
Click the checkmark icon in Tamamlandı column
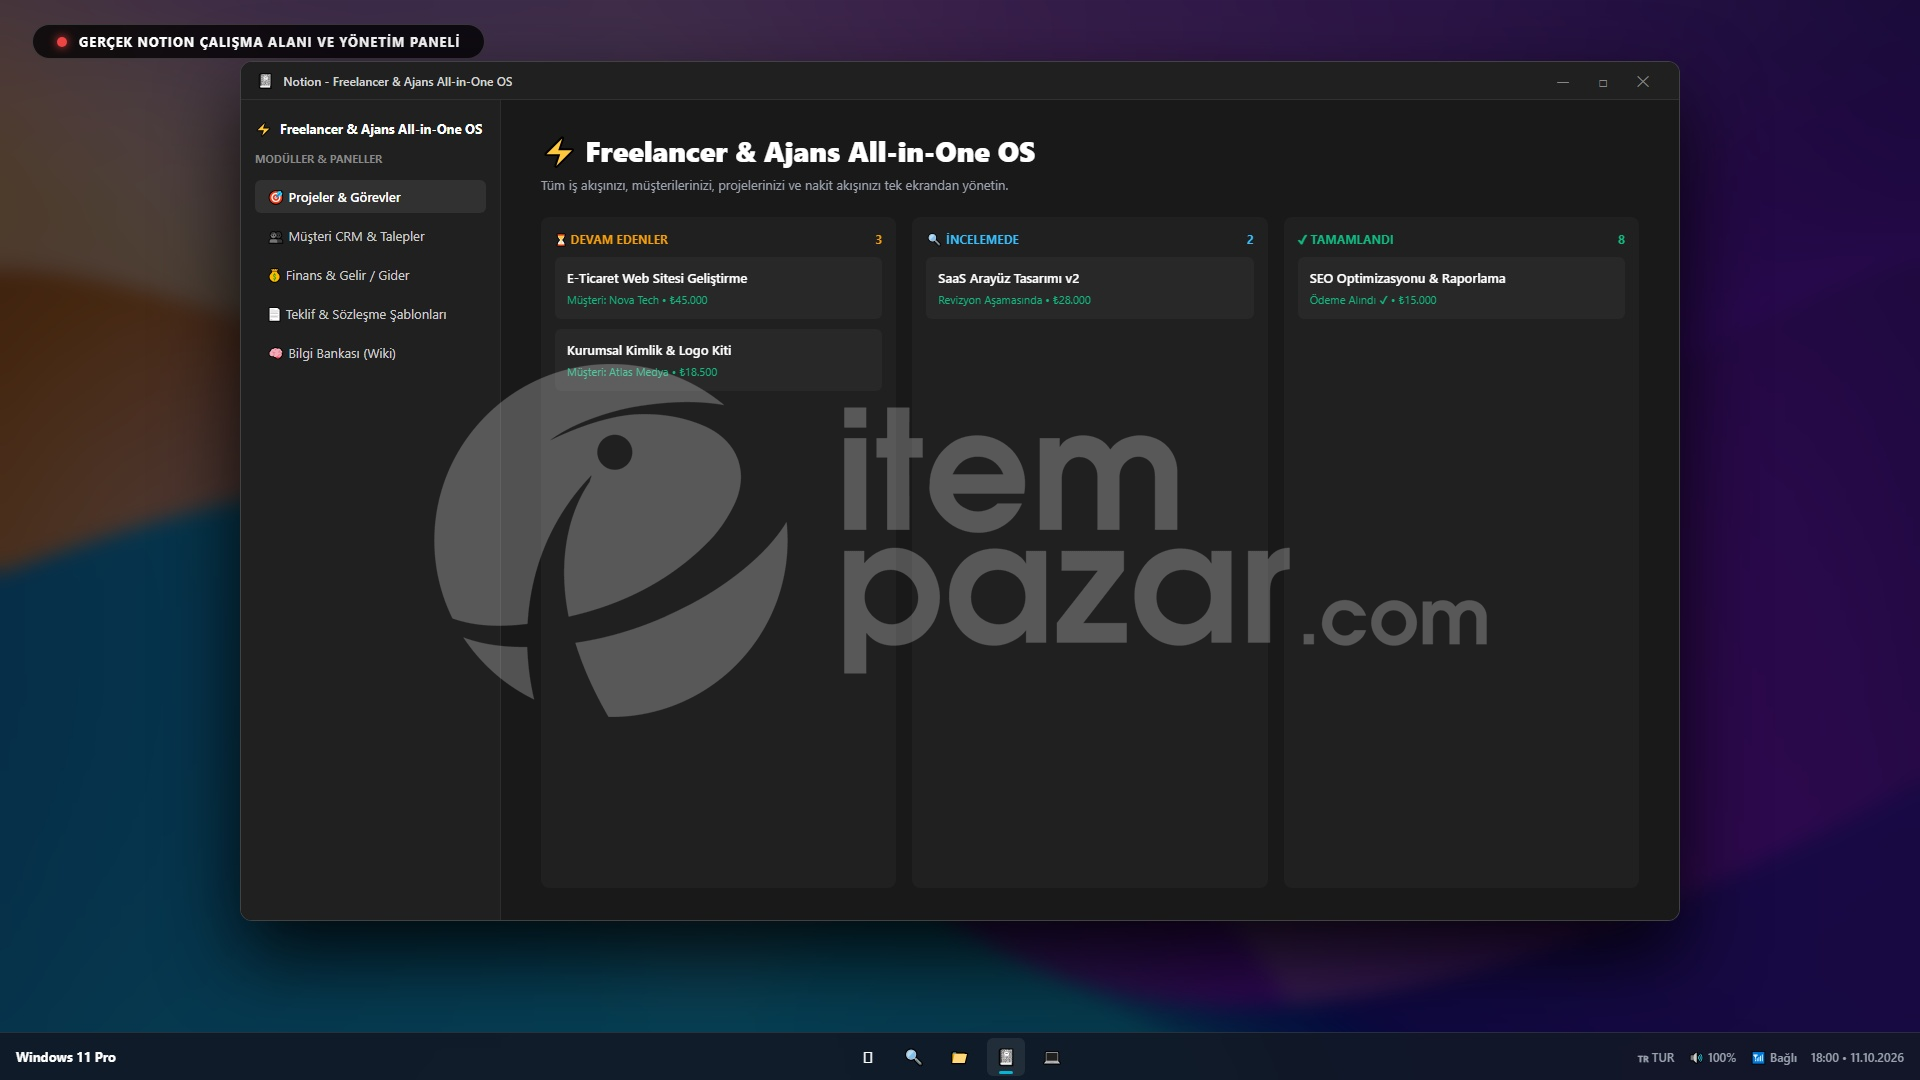[x=1302, y=240]
